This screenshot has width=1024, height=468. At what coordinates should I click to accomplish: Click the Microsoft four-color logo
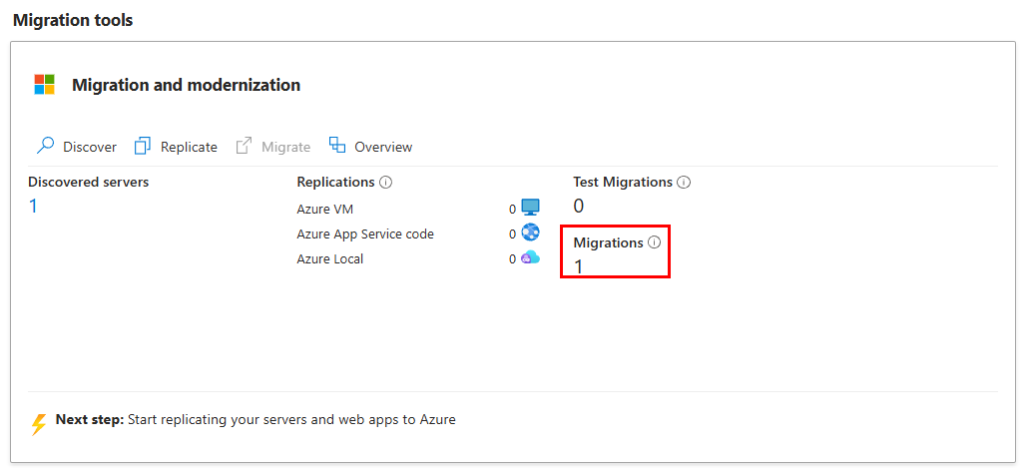[44, 84]
